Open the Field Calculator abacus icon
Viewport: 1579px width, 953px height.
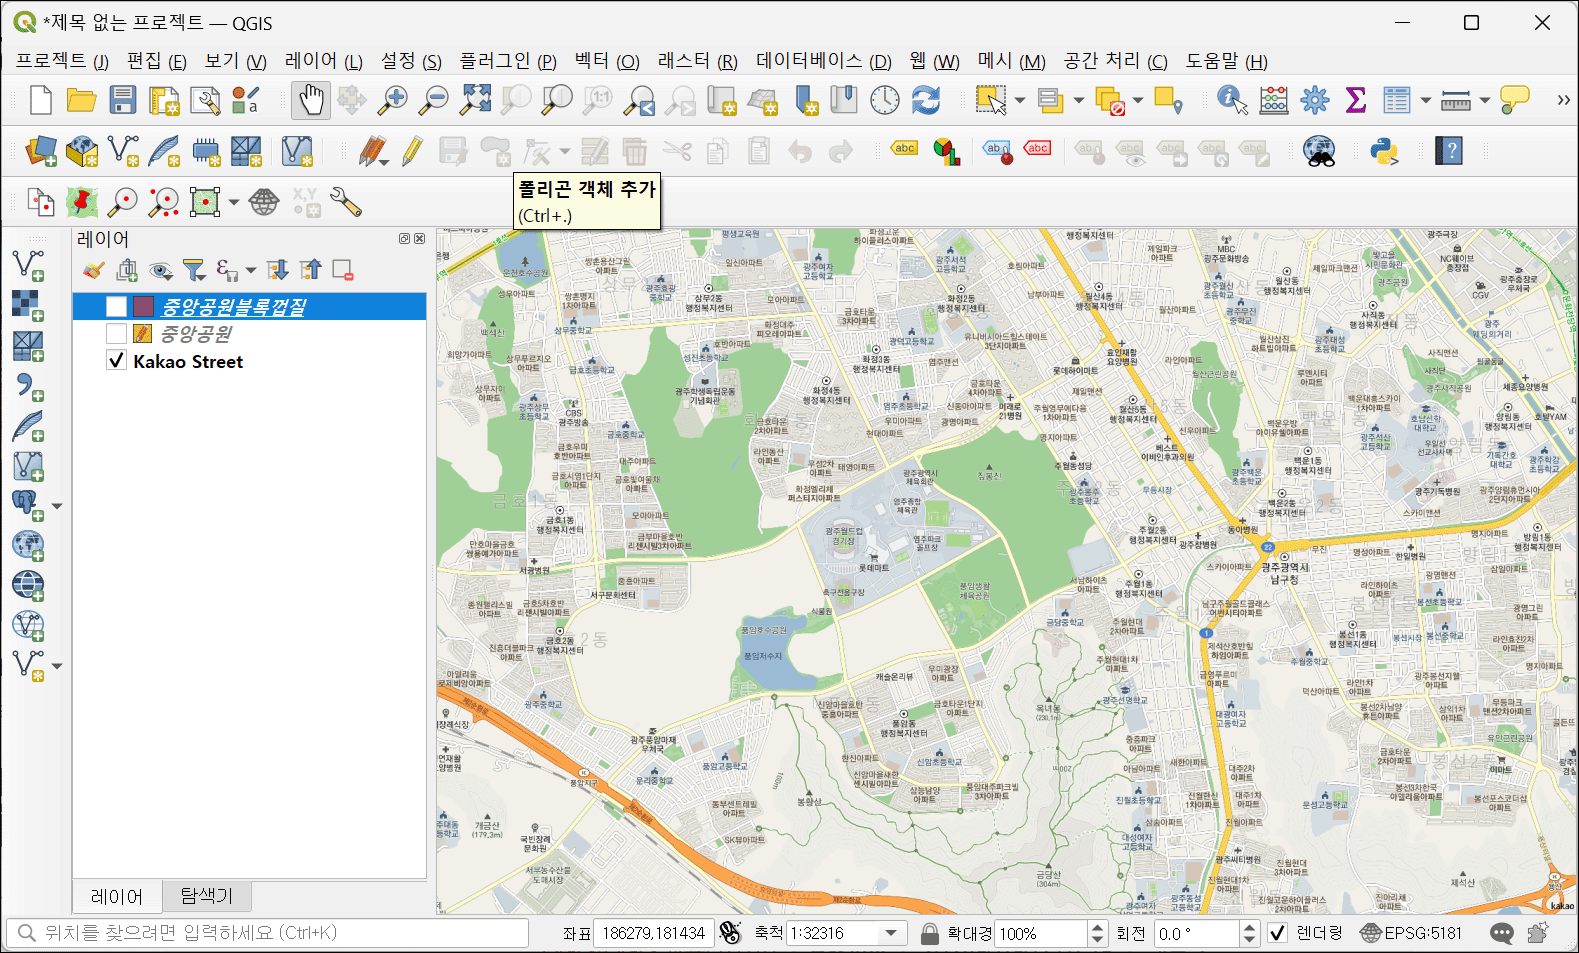[x=1274, y=100]
